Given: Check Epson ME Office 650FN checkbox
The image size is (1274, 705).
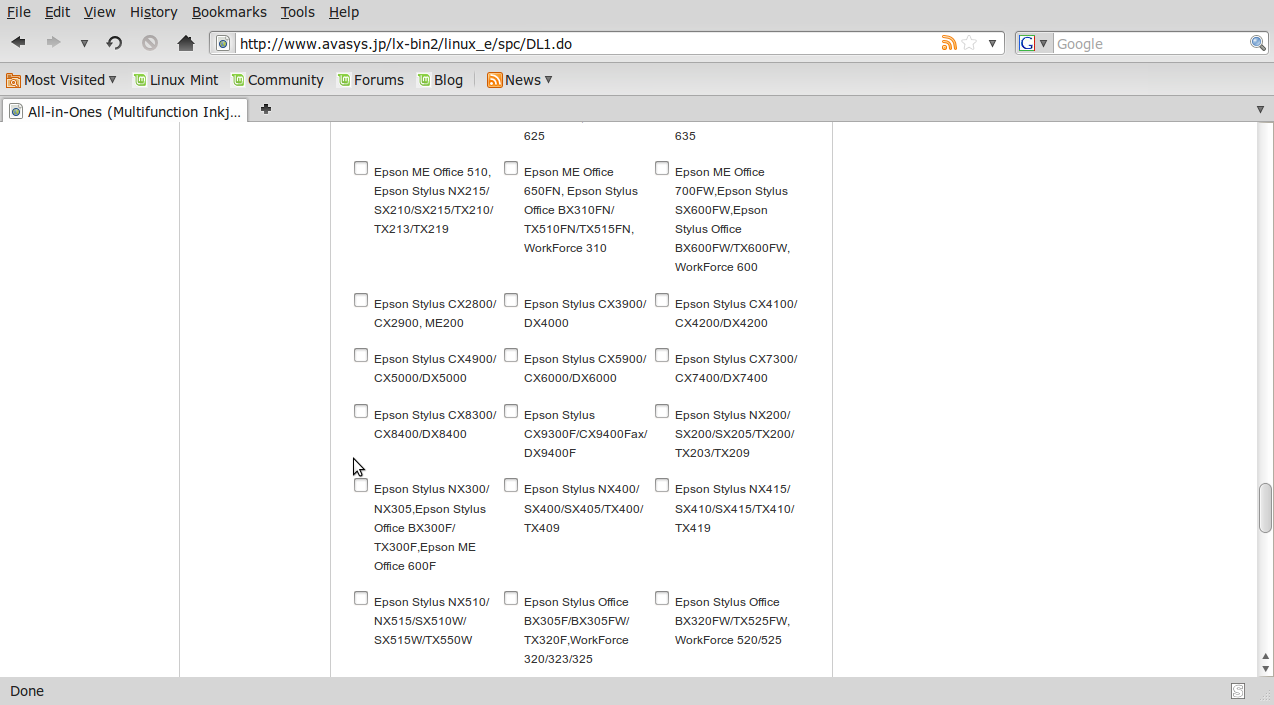Looking at the screenshot, I should coord(511,168).
